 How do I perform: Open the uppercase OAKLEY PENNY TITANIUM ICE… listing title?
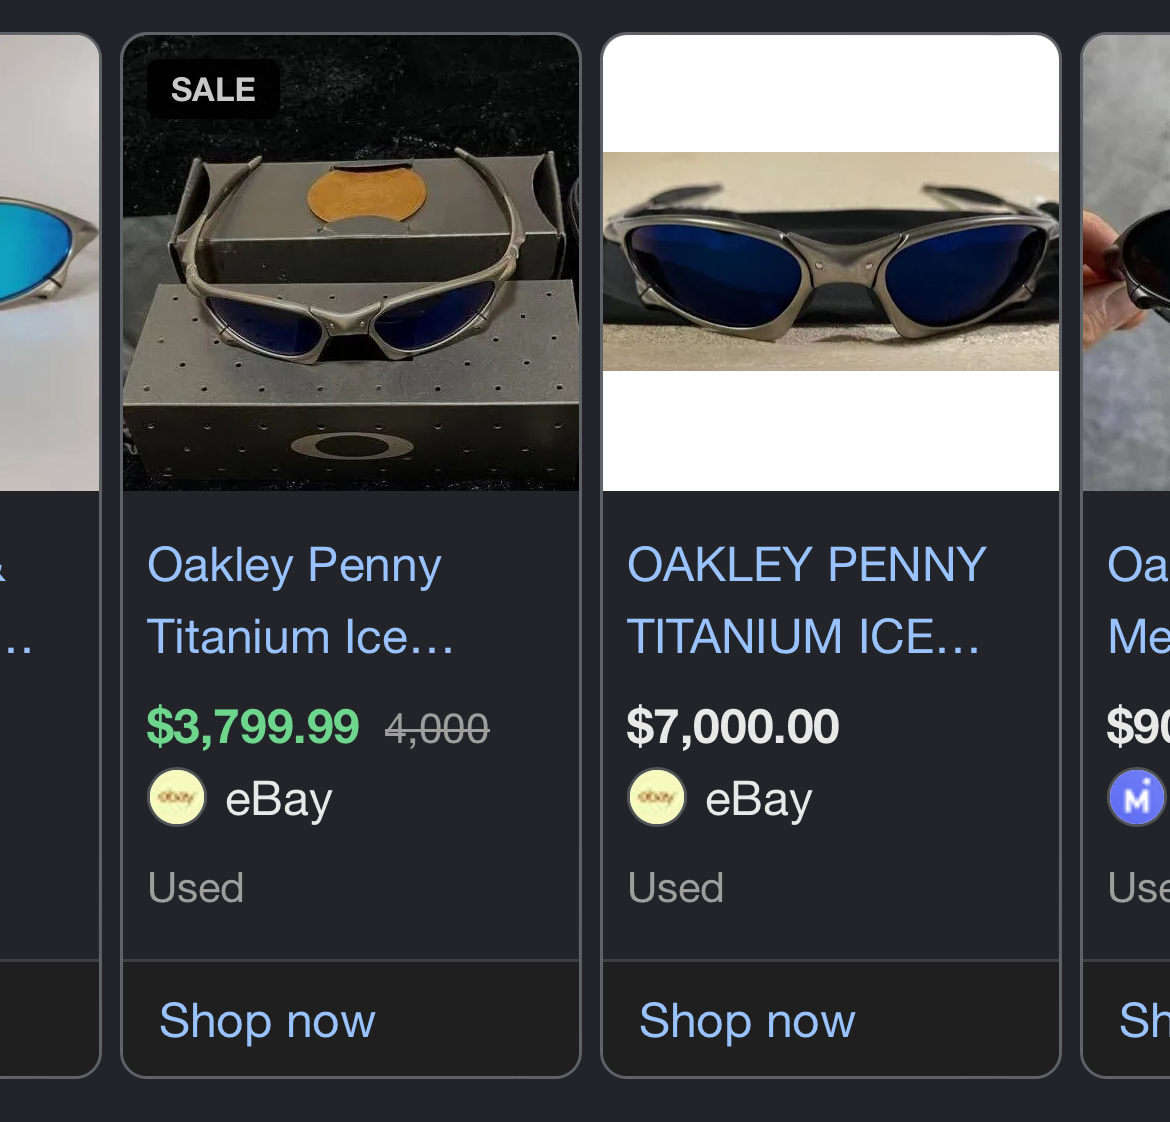pyautogui.click(x=805, y=600)
